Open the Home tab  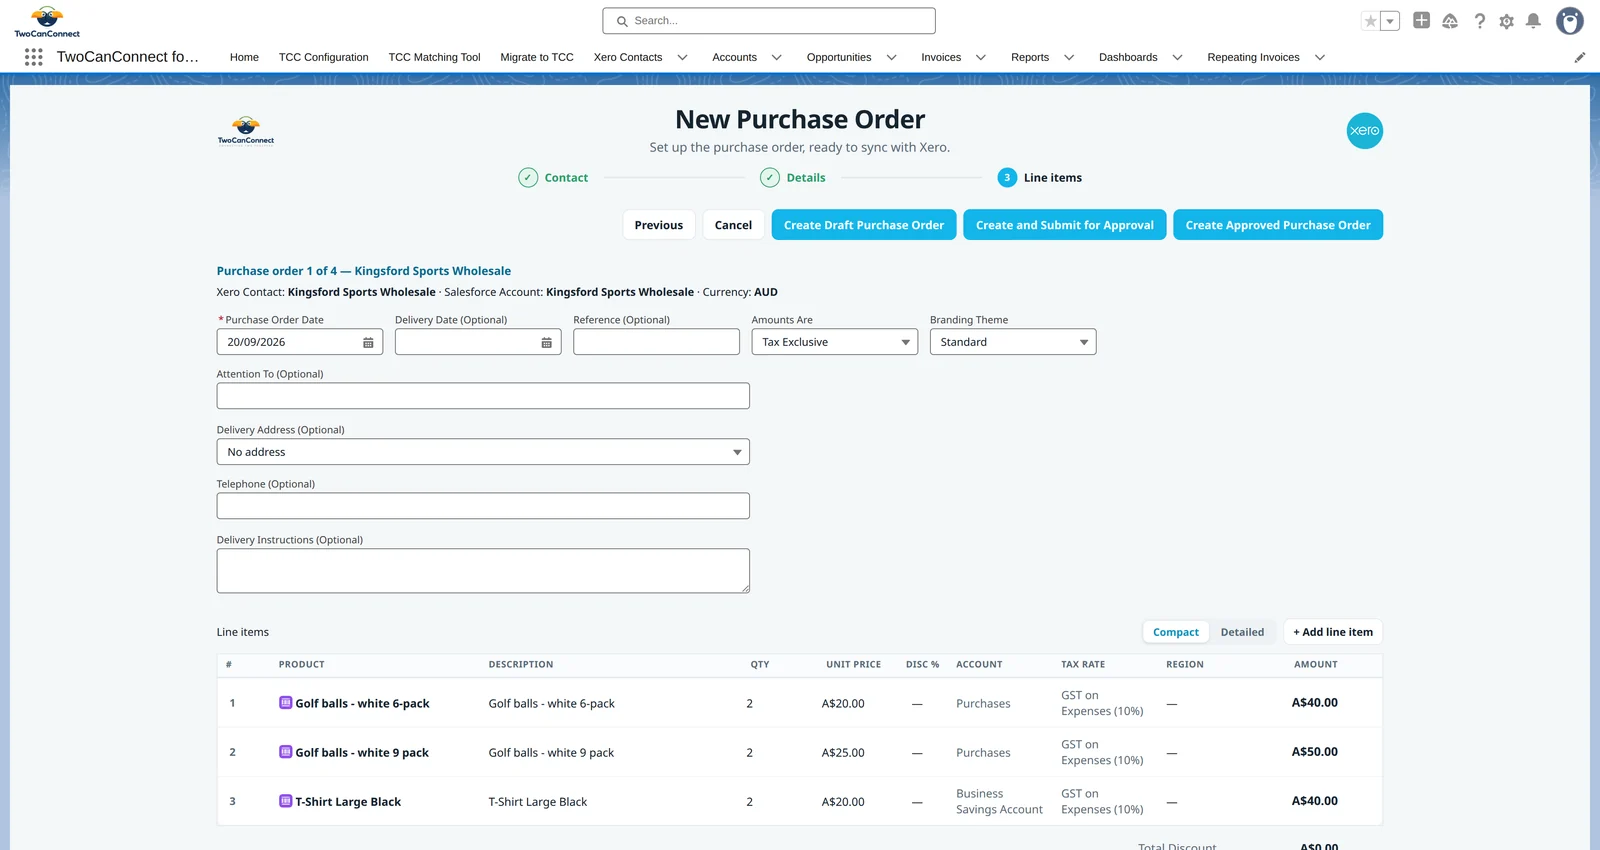244,57
